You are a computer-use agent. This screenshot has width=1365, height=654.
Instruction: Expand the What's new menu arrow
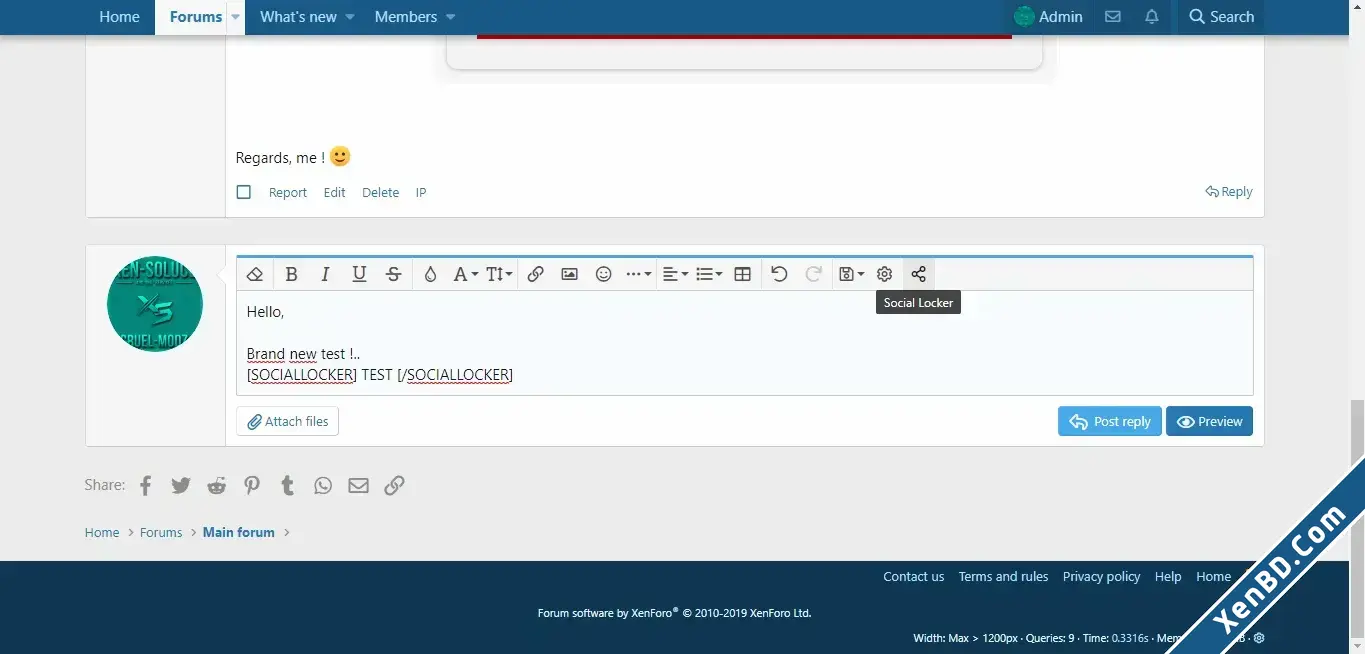click(350, 17)
